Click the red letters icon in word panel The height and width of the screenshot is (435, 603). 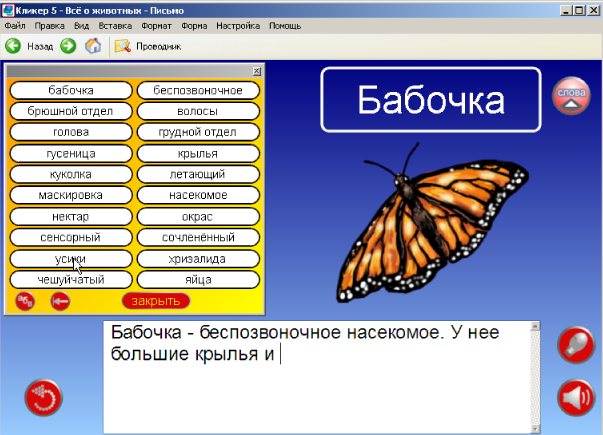[26, 300]
